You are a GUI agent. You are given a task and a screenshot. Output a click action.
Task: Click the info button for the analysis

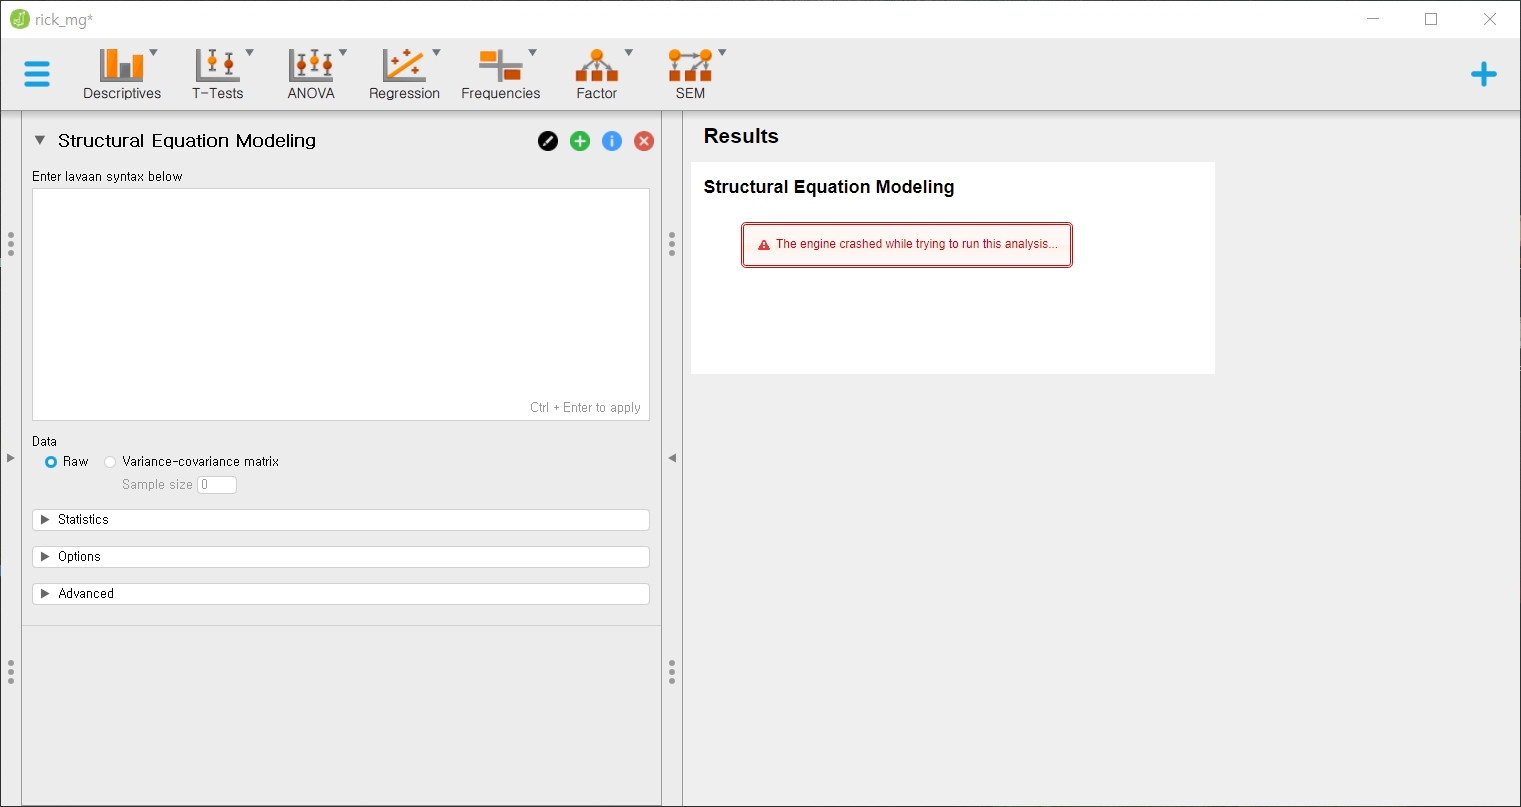point(611,141)
